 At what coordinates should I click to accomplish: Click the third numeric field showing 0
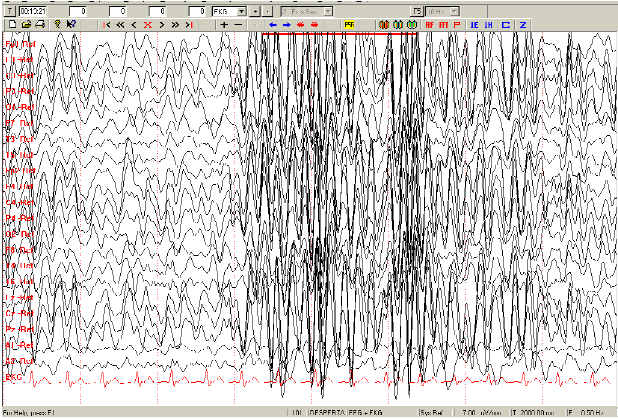point(157,11)
